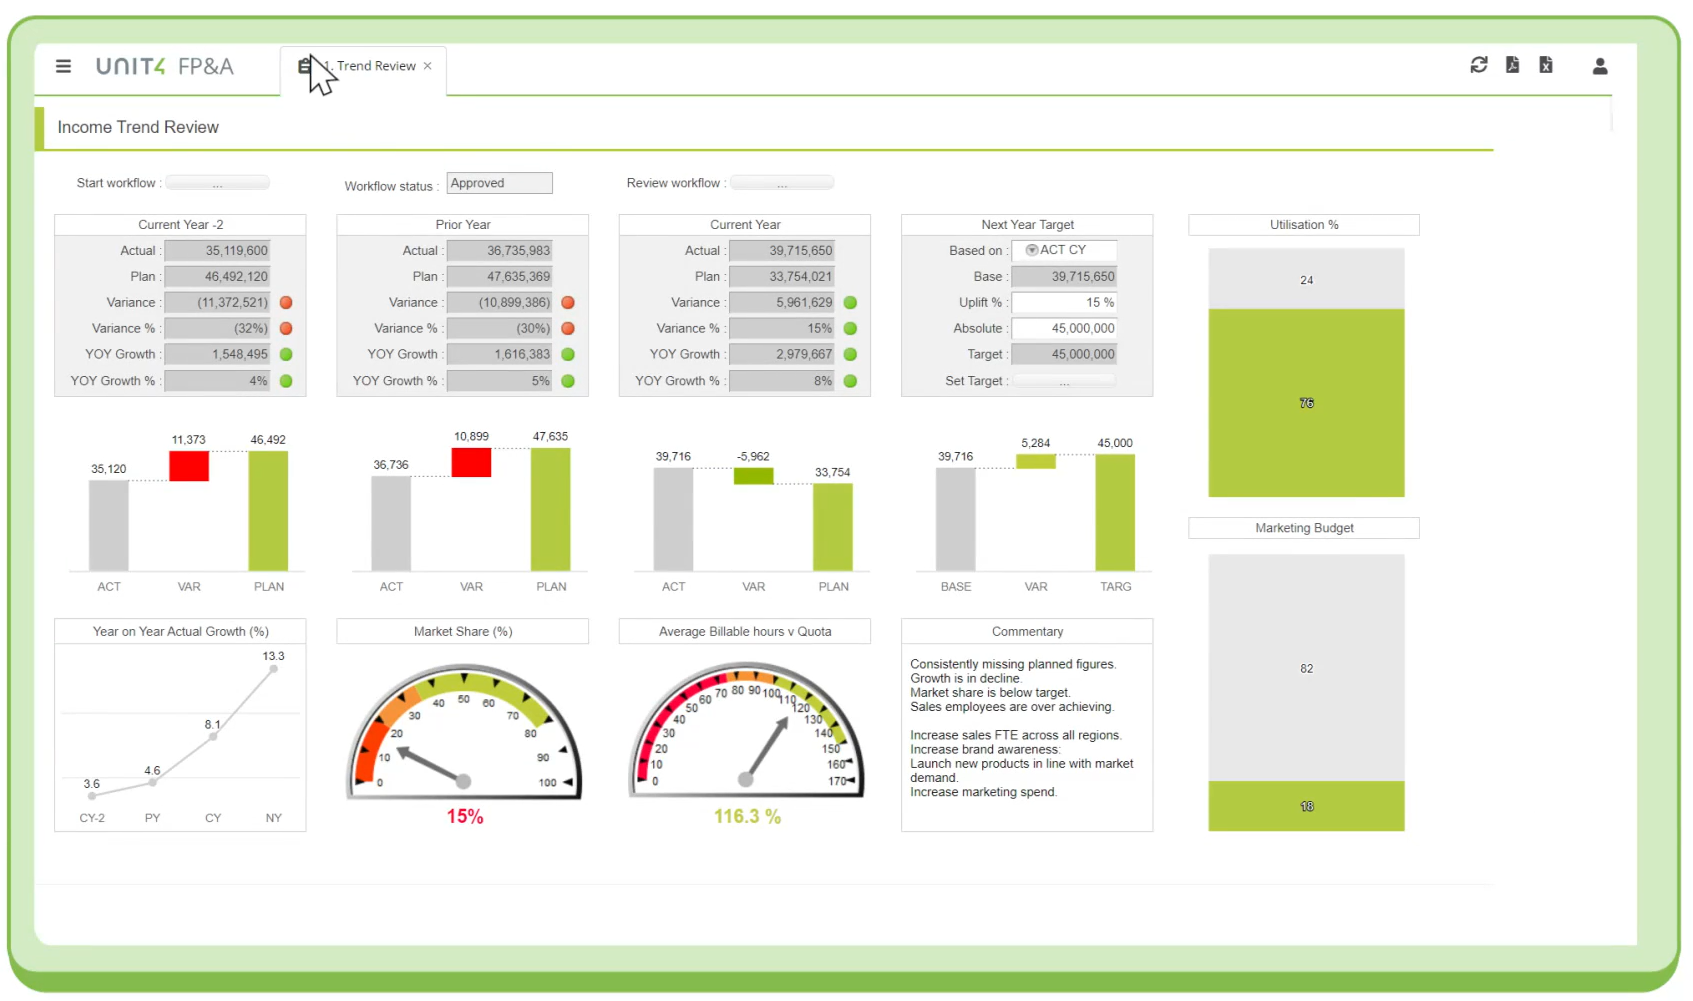
Task: Select Current Year YOY Growth value 2,979,667
Action: point(782,354)
